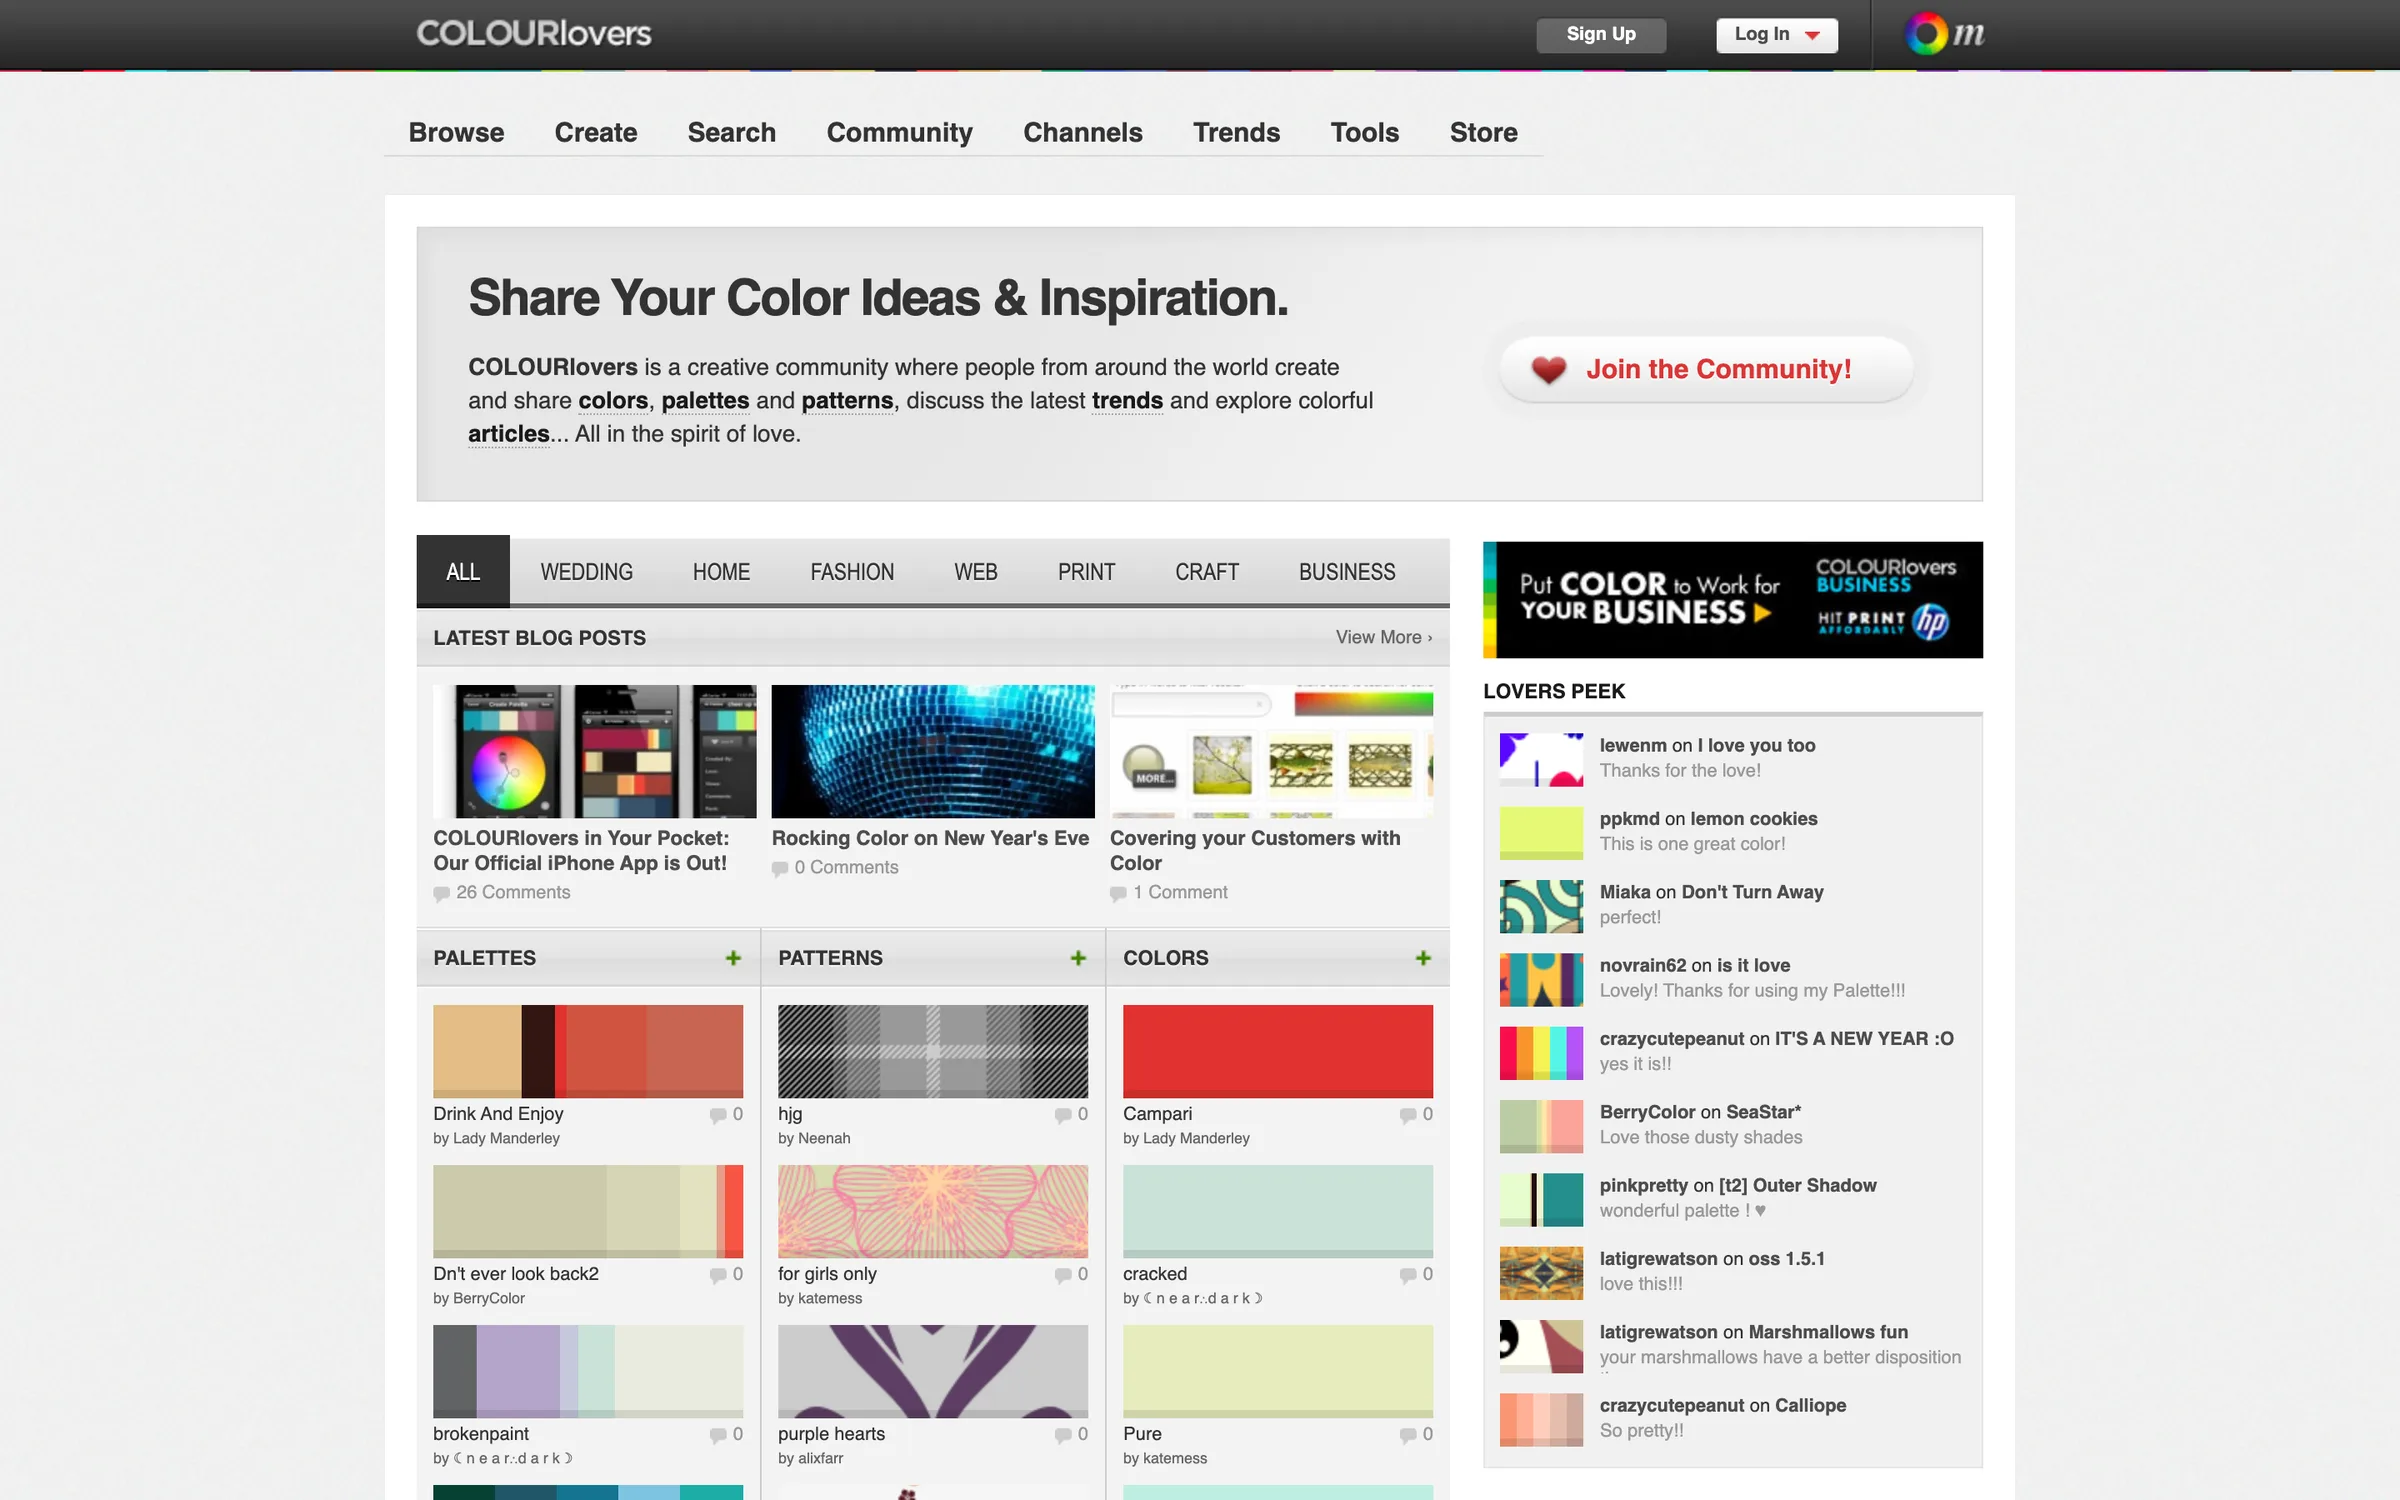Image resolution: width=2400 pixels, height=1500 pixels.
Task: Open the hjg plaid pattern thumbnail
Action: pyautogui.click(x=933, y=1051)
